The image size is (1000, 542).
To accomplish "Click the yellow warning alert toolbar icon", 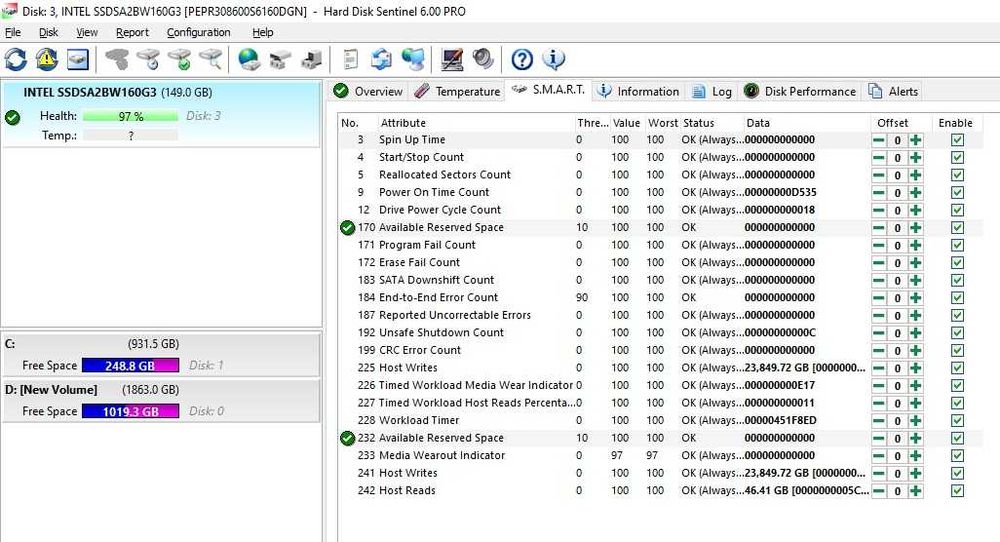I will click(x=47, y=59).
